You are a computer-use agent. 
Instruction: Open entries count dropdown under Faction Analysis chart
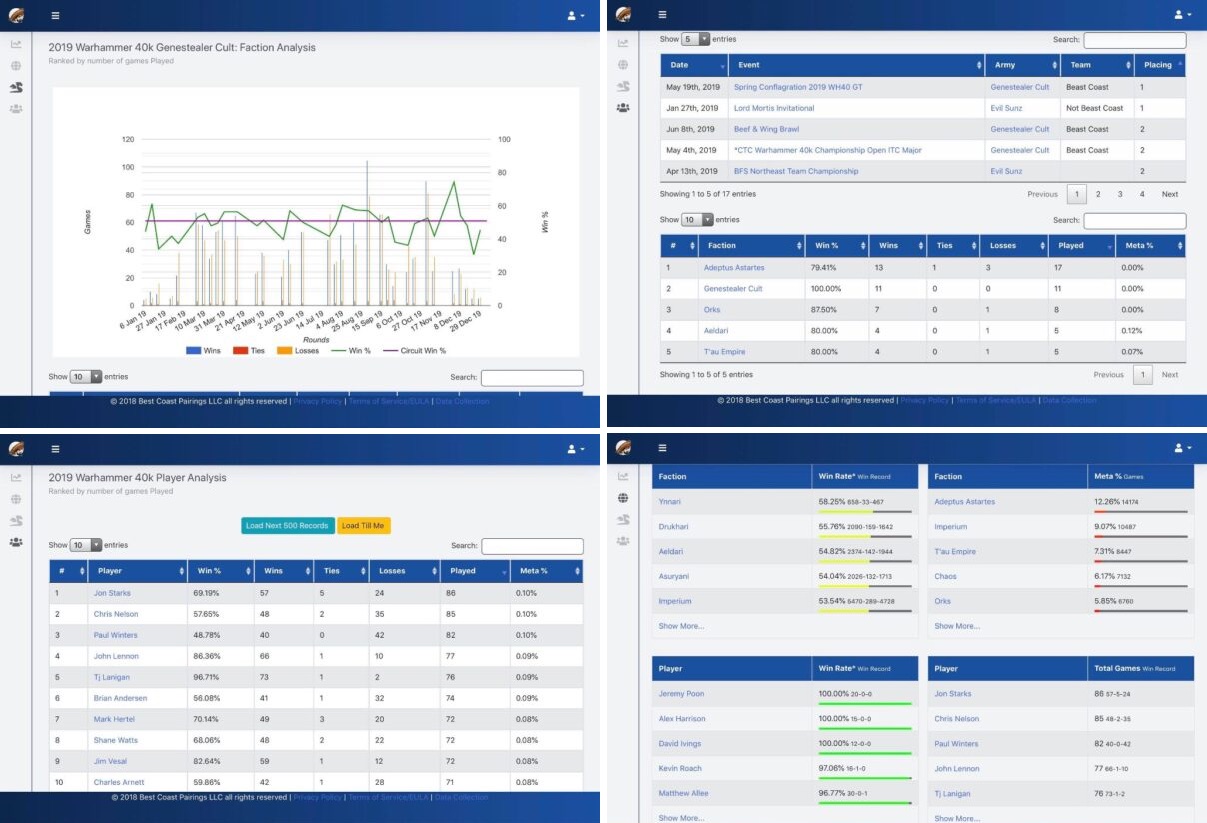tap(86, 377)
